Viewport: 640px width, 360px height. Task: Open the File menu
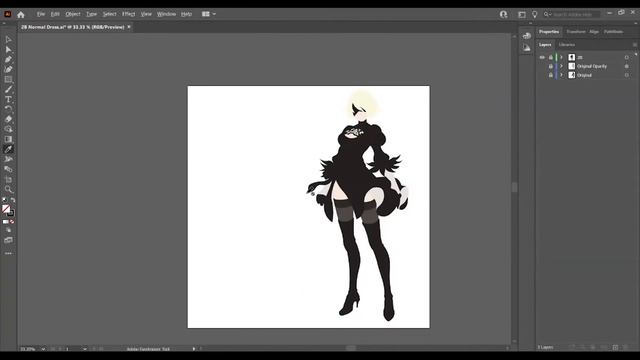(41, 14)
